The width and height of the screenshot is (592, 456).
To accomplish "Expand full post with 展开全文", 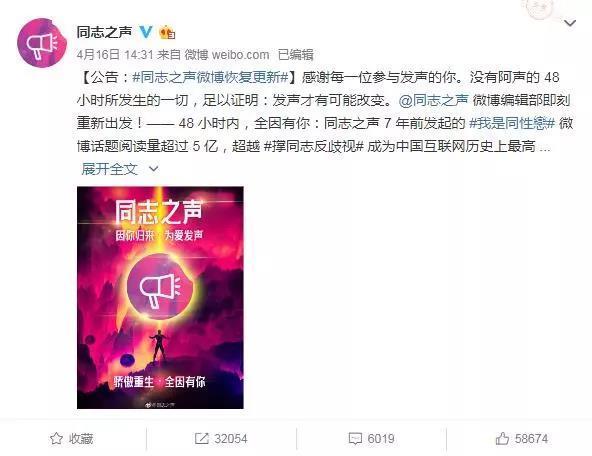I will 109,169.
